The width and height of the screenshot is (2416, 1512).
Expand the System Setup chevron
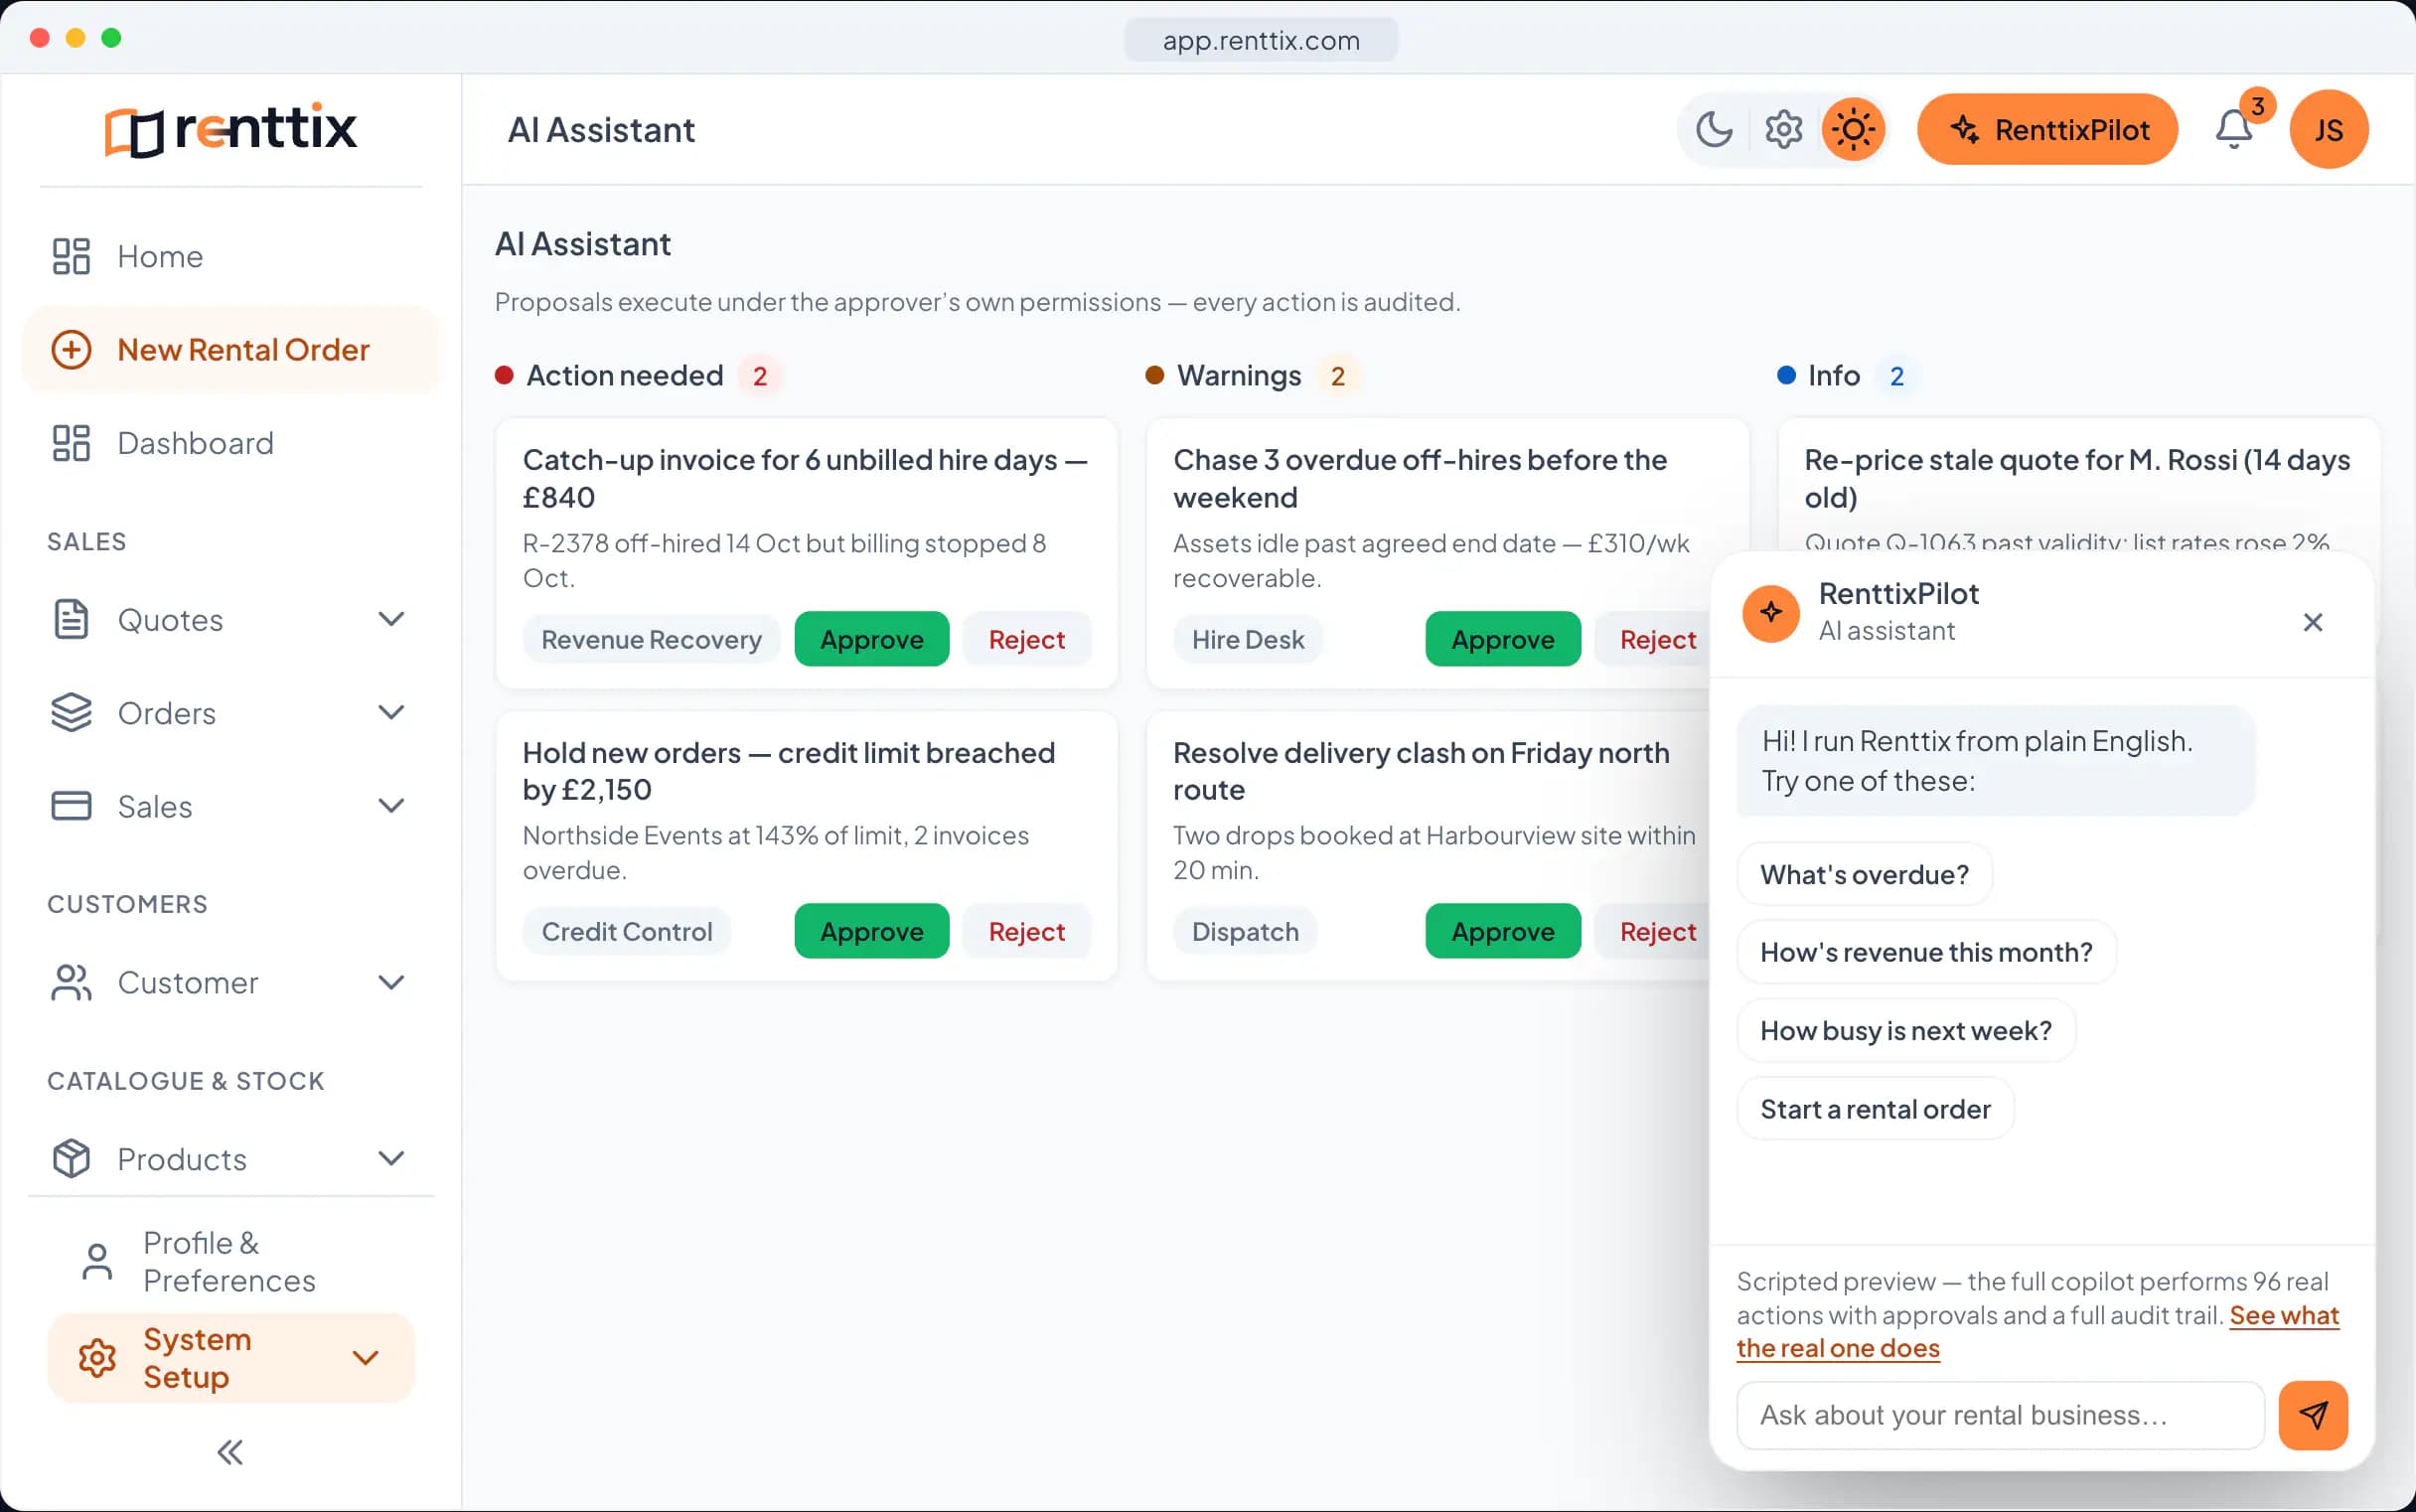[366, 1358]
